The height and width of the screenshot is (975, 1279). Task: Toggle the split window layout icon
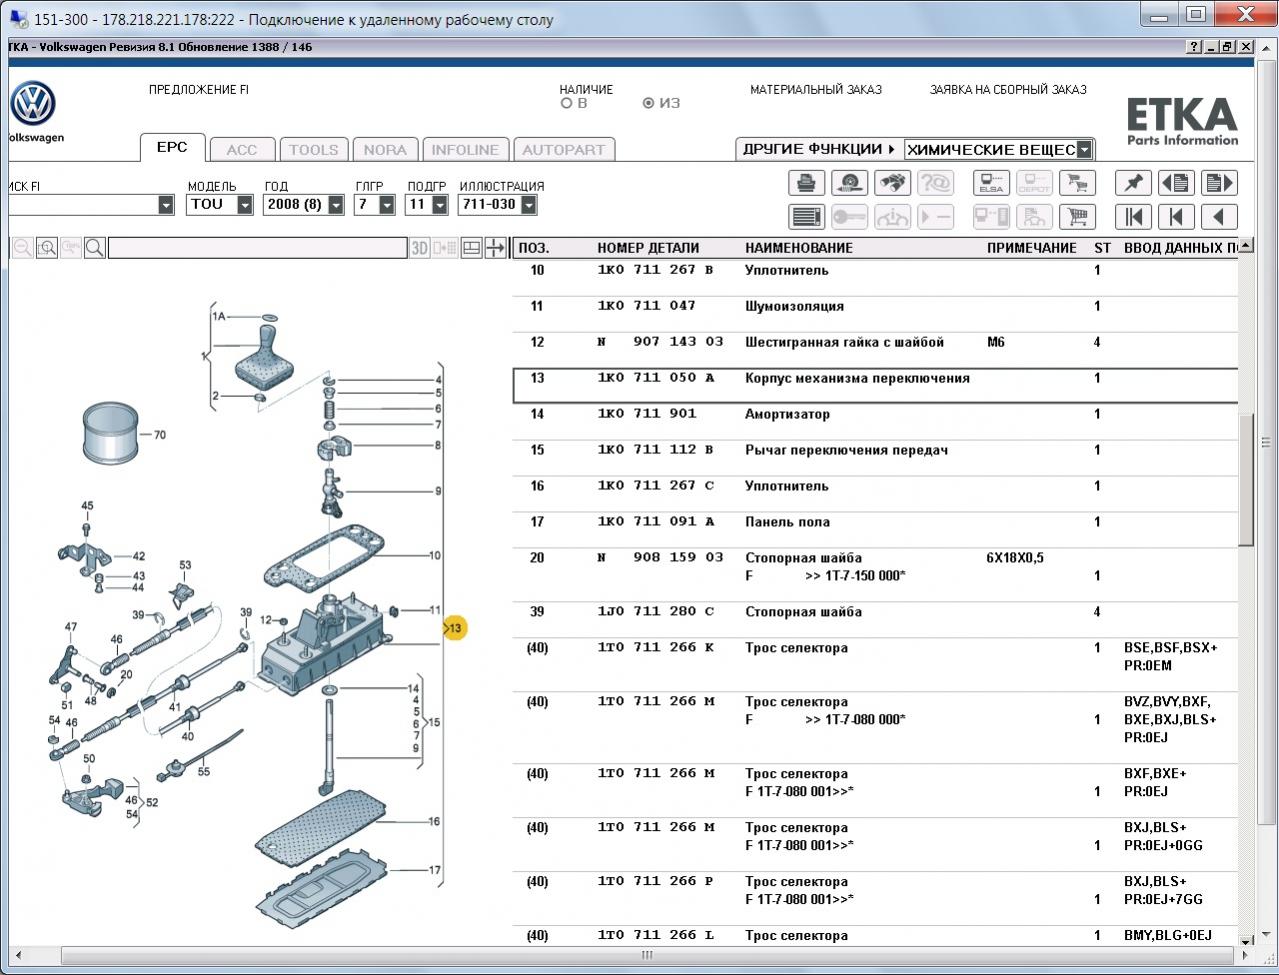(472, 248)
